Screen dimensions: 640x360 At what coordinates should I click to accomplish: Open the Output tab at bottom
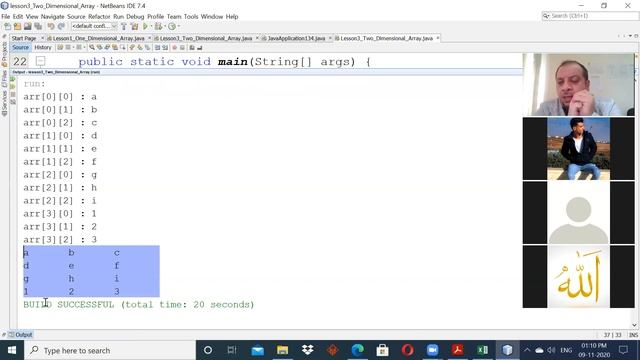(21, 335)
